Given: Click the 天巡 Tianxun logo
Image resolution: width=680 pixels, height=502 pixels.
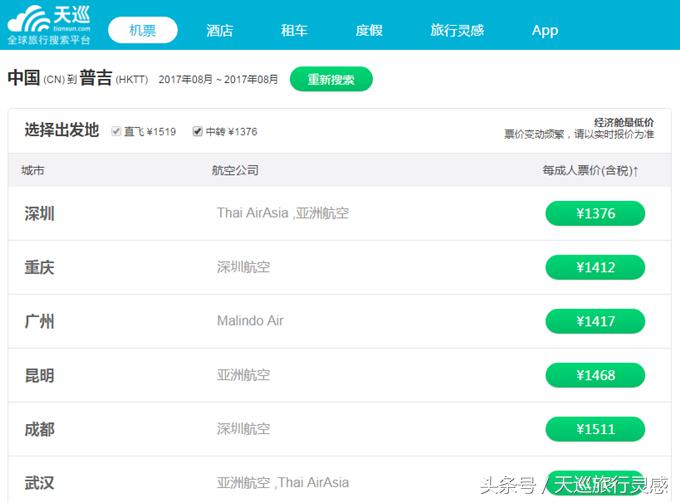Looking at the screenshot, I should 49,25.
